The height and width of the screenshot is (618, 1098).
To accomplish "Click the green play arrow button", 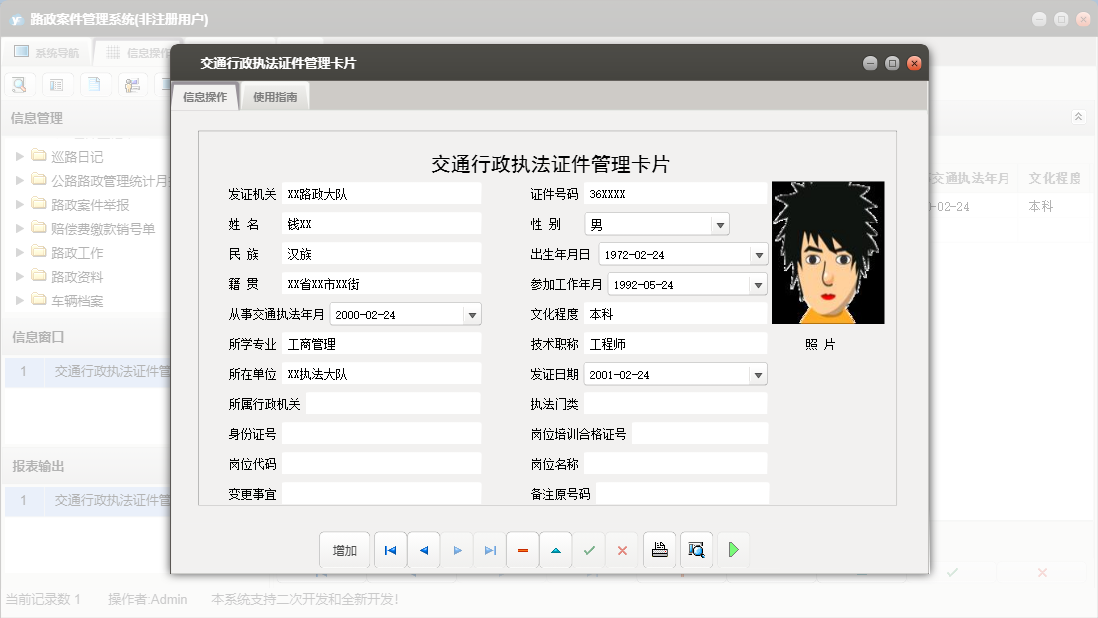I will point(733,550).
